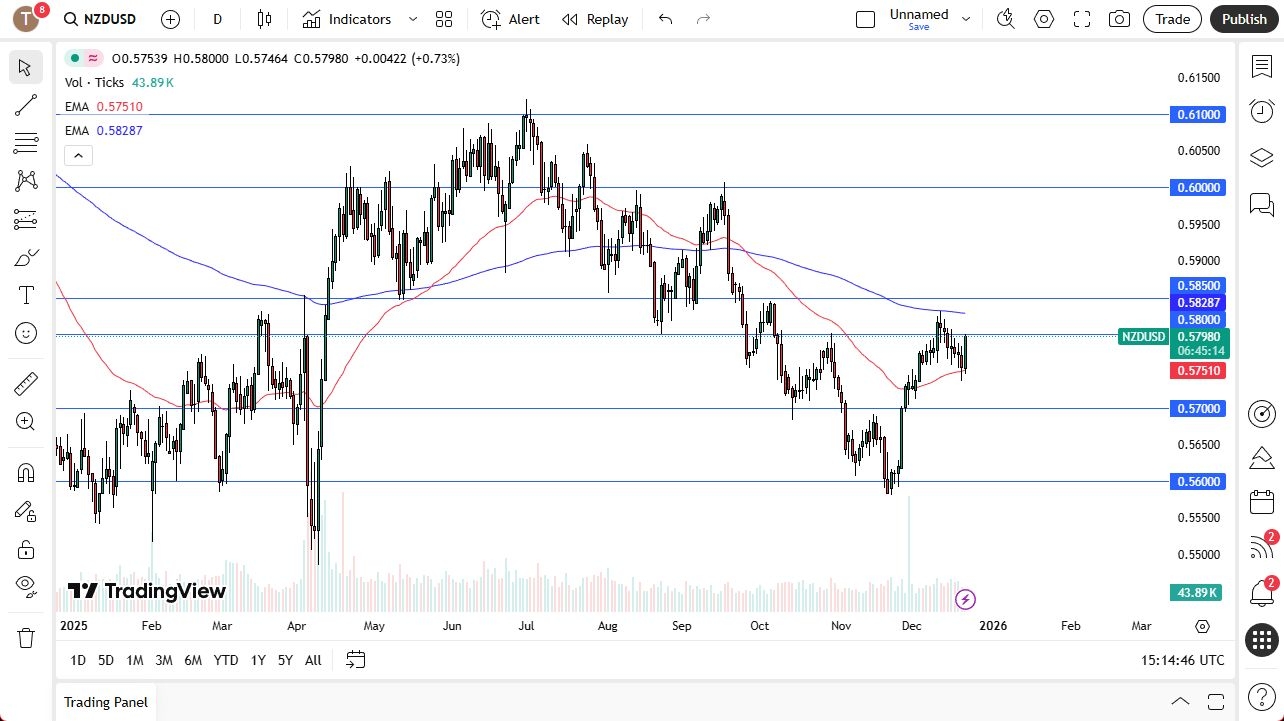This screenshot has height=721, width=1284.
Task: Click the Publish button
Action: (x=1244, y=19)
